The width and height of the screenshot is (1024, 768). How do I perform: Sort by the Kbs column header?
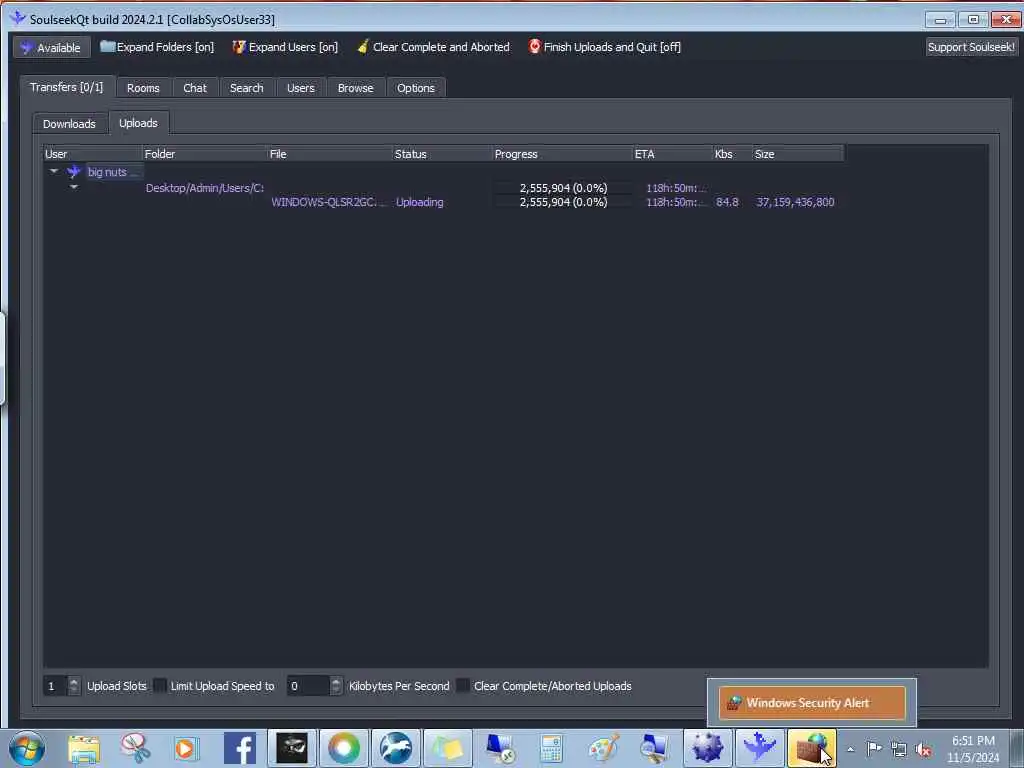(x=733, y=154)
